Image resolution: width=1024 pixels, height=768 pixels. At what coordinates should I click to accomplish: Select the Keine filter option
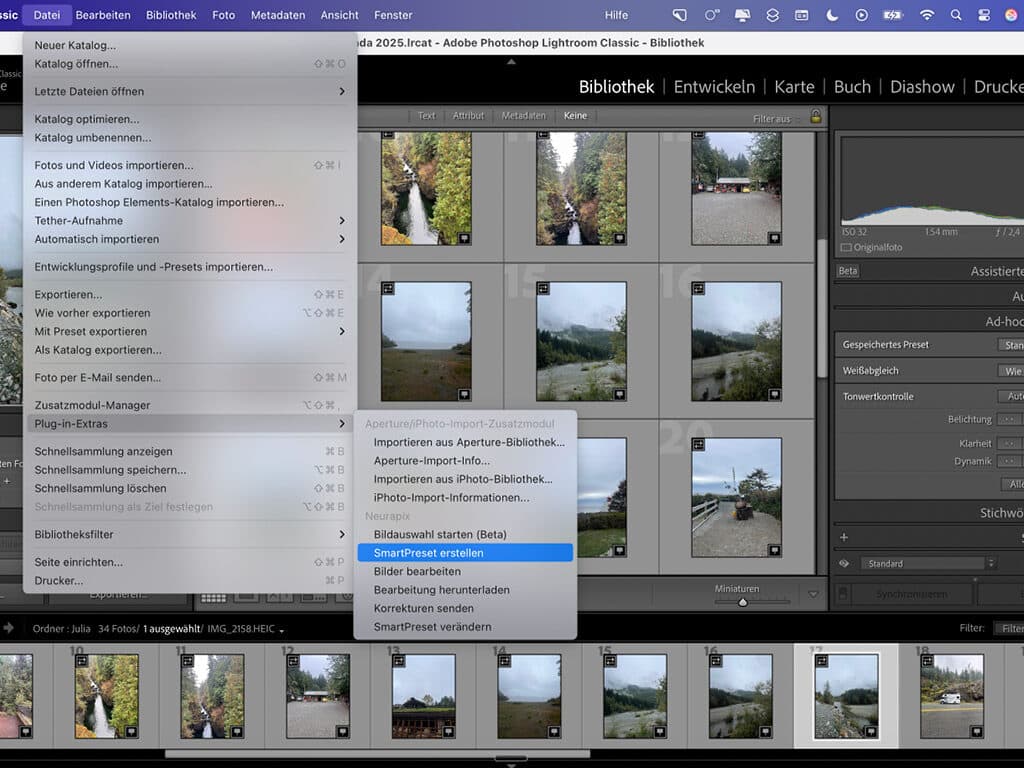tap(575, 116)
